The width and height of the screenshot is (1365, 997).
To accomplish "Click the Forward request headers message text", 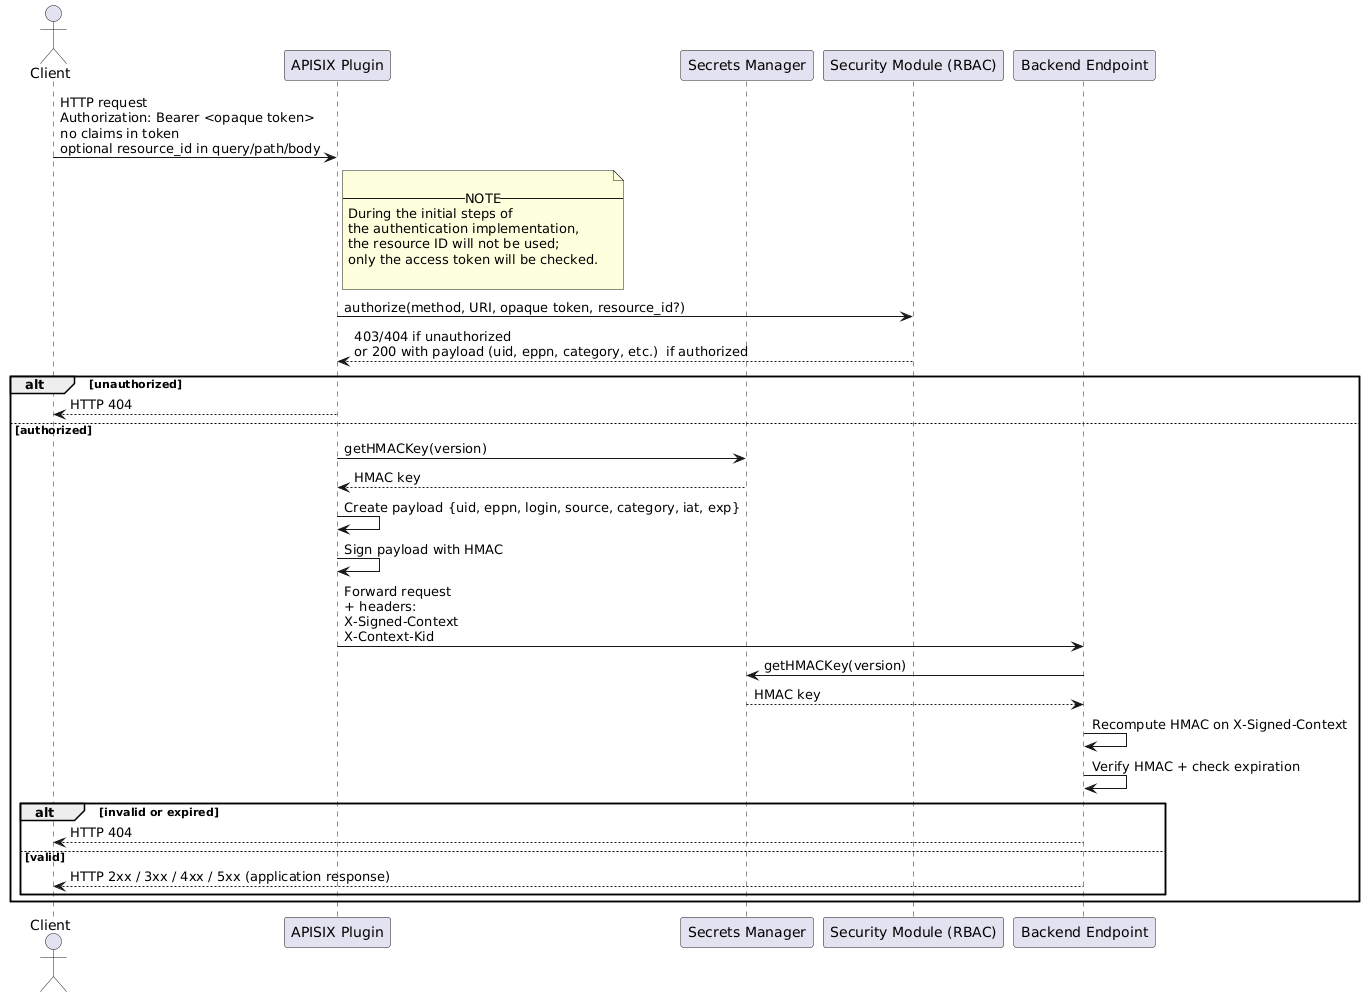I will click(400, 613).
